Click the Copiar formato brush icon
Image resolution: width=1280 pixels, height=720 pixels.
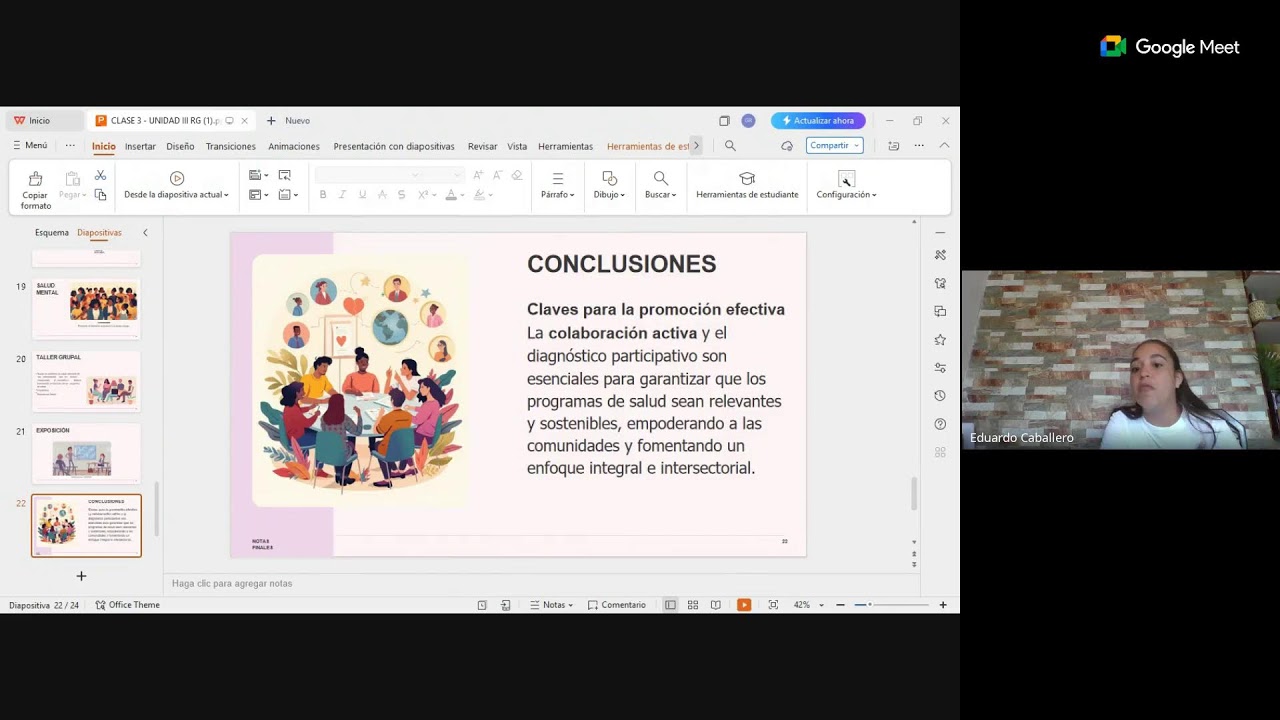35,179
